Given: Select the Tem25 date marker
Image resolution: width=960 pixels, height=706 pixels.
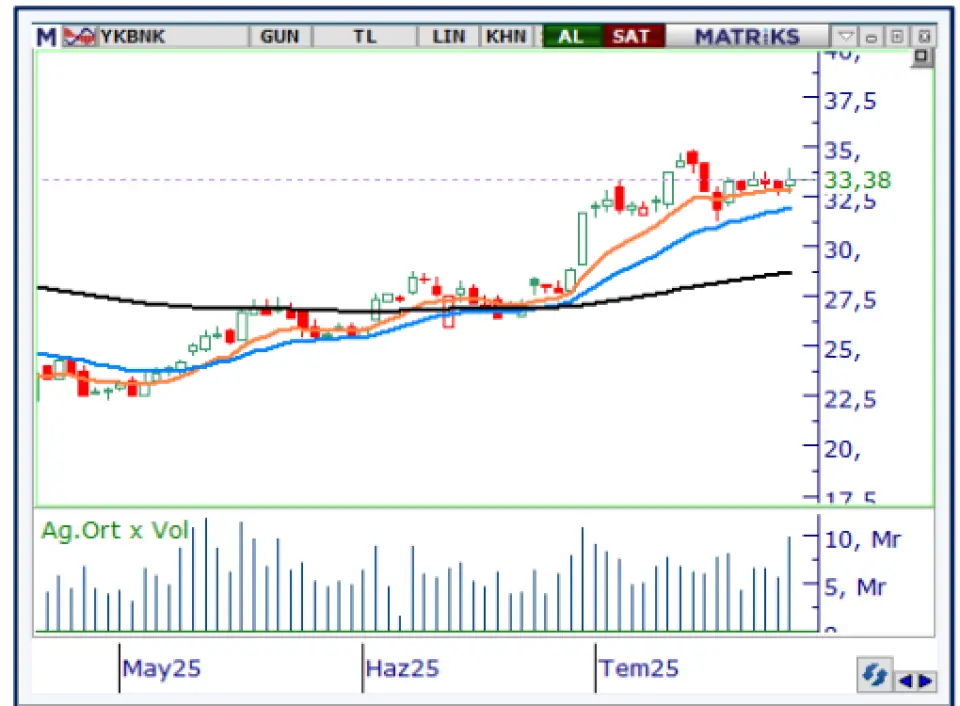Looking at the screenshot, I should [639, 668].
